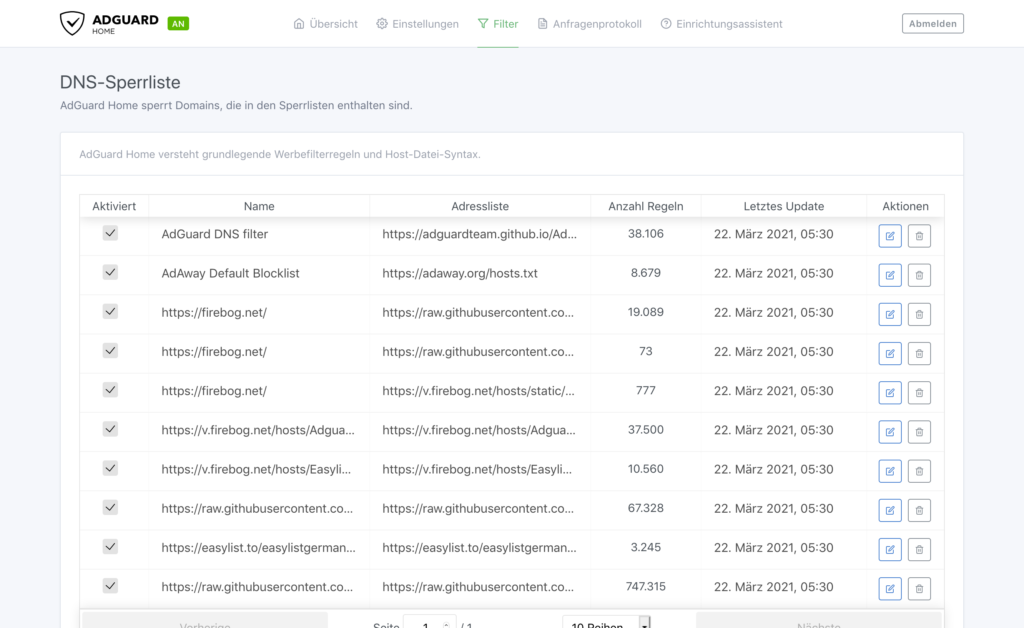Uncheck the AdAway Default Blocklist checkbox
The image size is (1024, 628).
point(110,272)
